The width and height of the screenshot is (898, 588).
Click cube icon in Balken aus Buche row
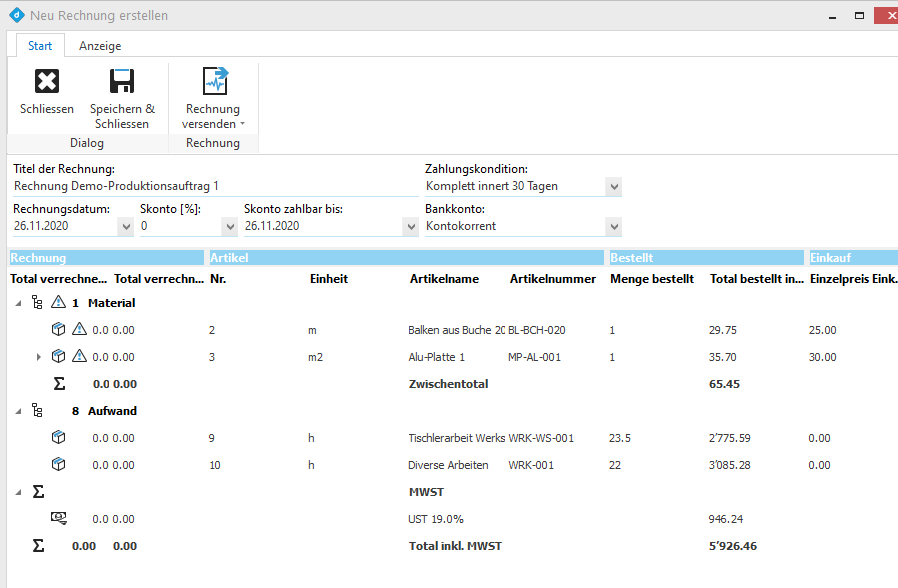59,329
